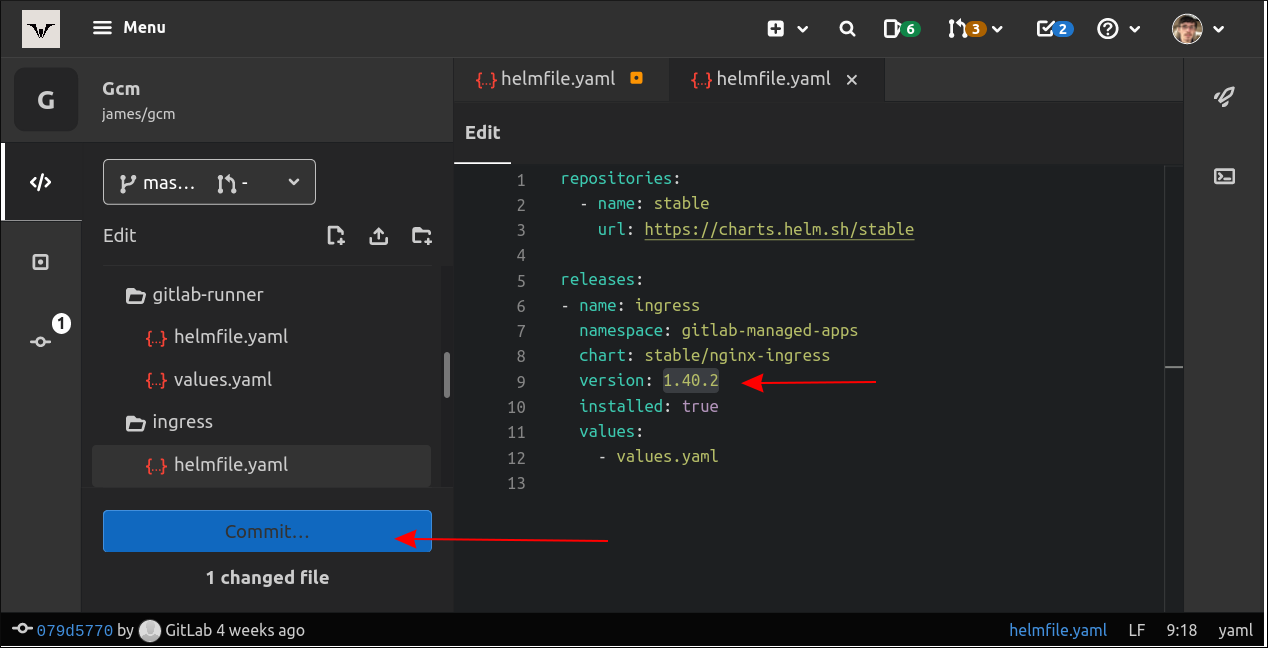
Task: Create a new file in the tree
Action: (x=336, y=236)
